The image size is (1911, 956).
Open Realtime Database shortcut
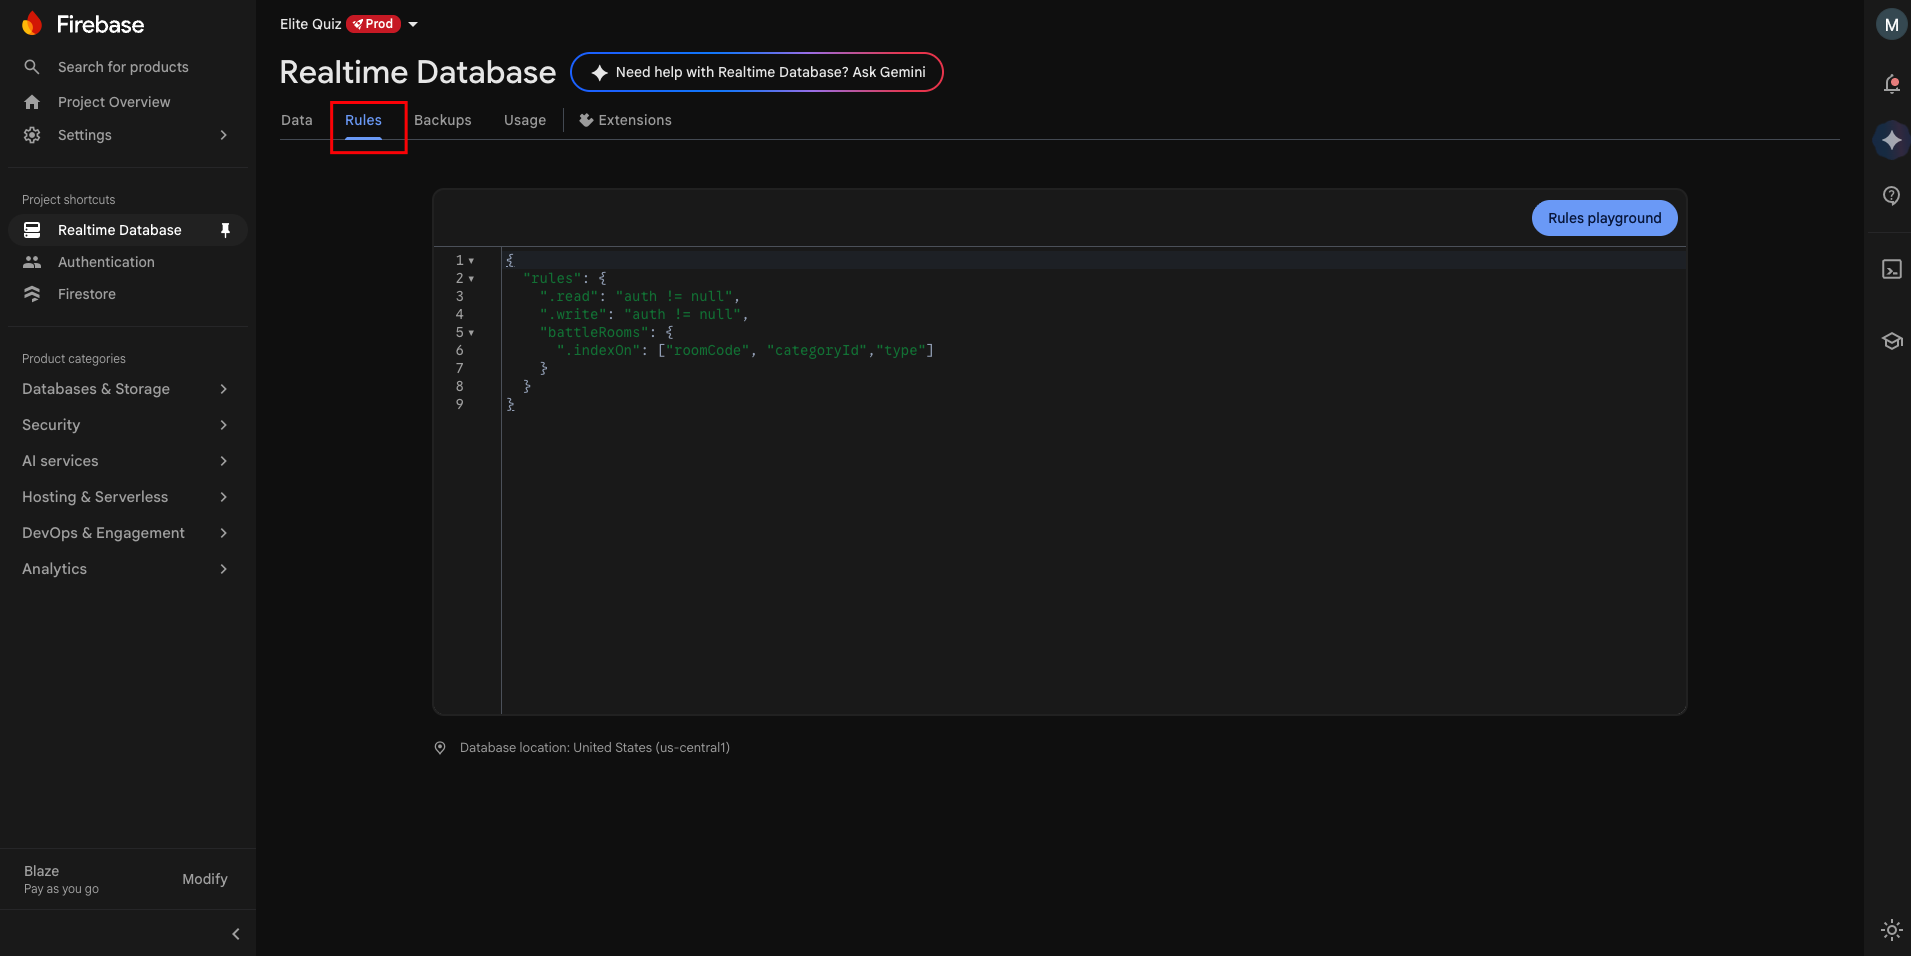point(126,230)
